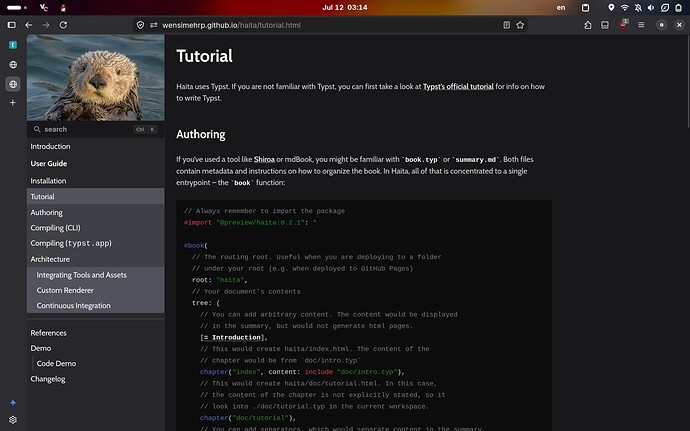The width and height of the screenshot is (690, 431).
Task: Expand the Architecture sidebar section
Action: (50, 259)
